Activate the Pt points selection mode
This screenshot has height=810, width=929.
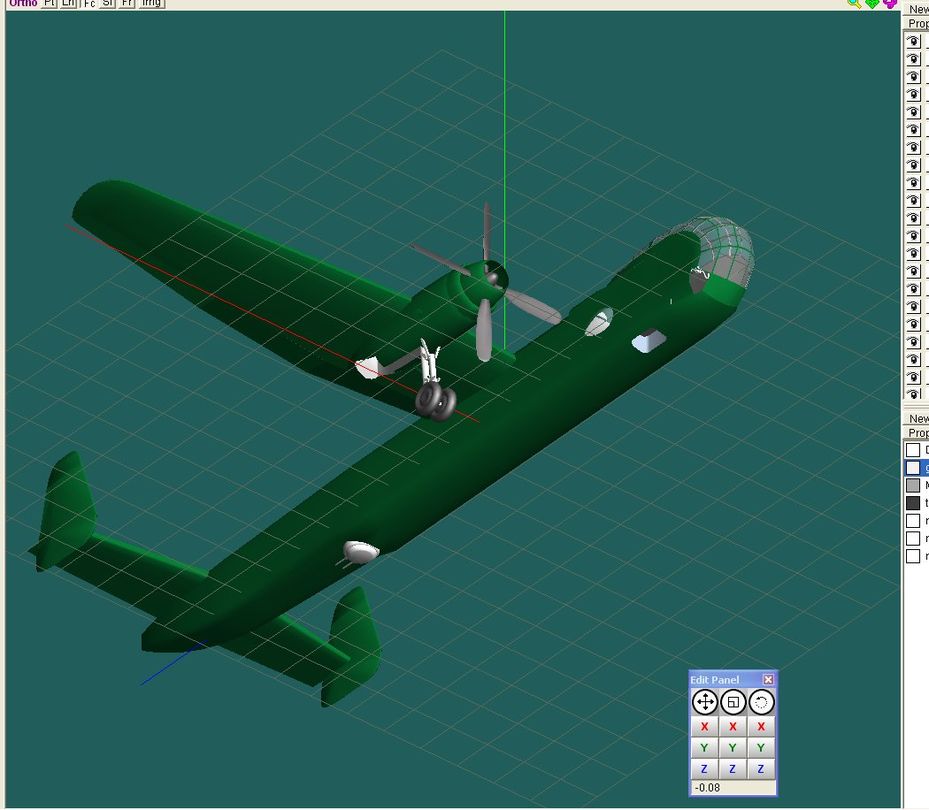(49, 3)
